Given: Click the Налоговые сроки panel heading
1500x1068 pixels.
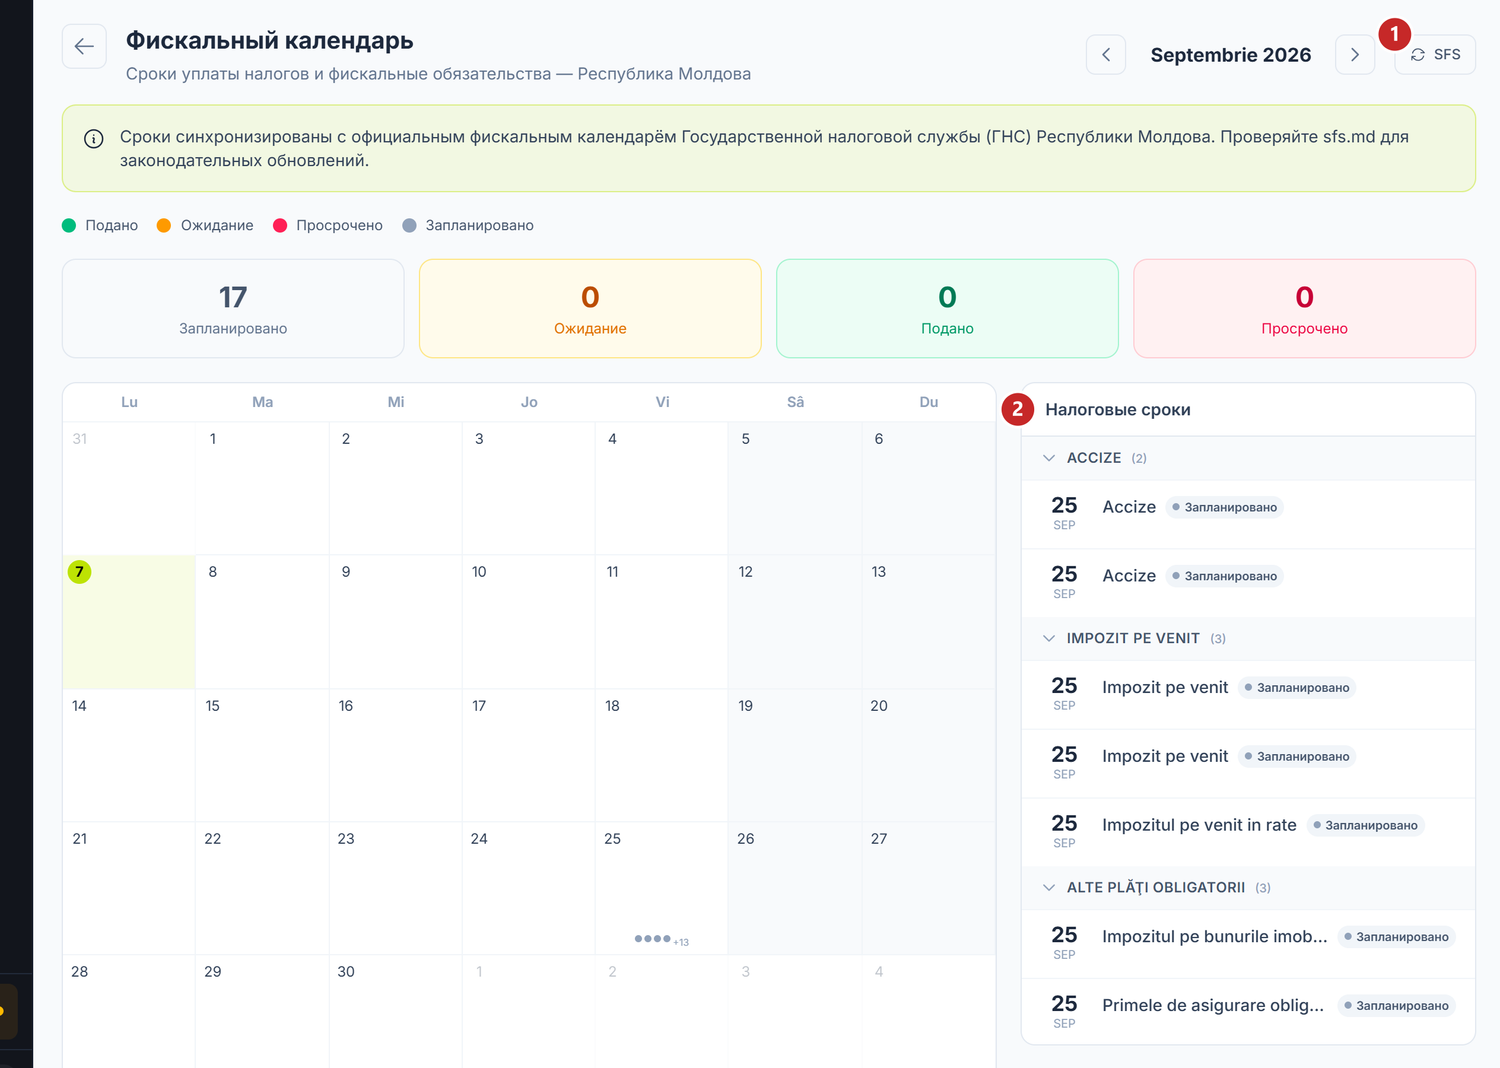Looking at the screenshot, I should [1118, 410].
